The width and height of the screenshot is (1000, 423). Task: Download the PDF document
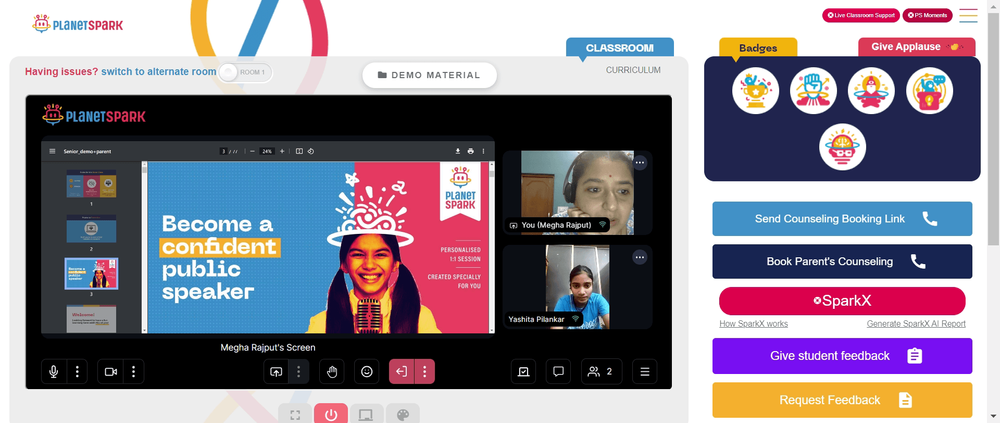point(457,151)
